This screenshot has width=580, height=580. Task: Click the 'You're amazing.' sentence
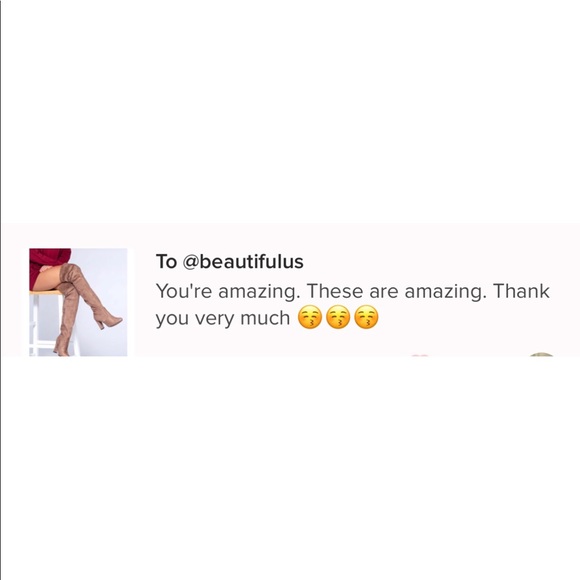228,291
